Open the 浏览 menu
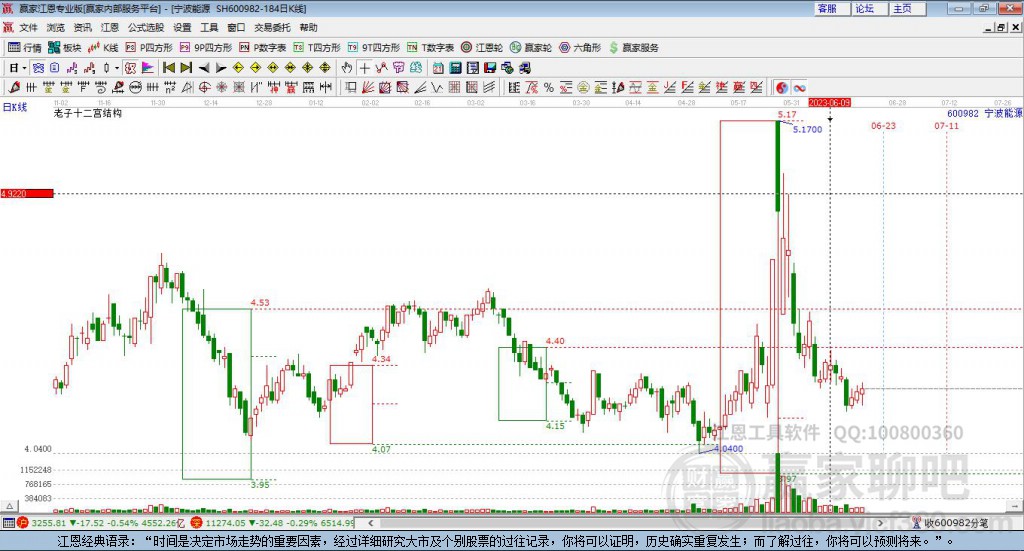Screen dimensions: 1024x551 [56, 27]
